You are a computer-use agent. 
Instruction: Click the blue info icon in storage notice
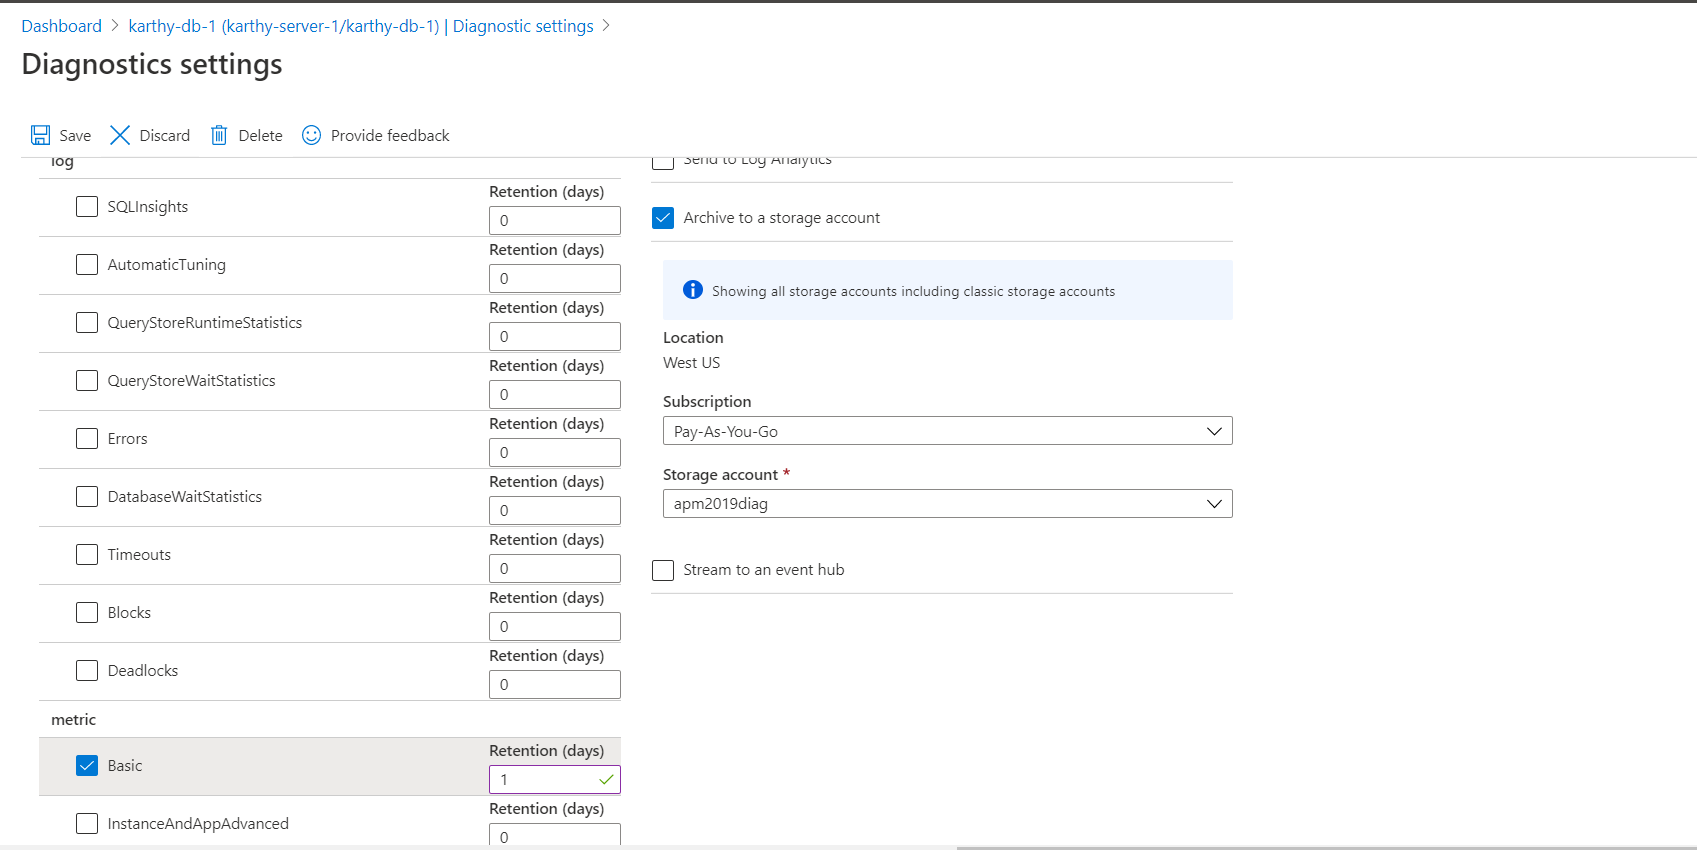tap(692, 290)
